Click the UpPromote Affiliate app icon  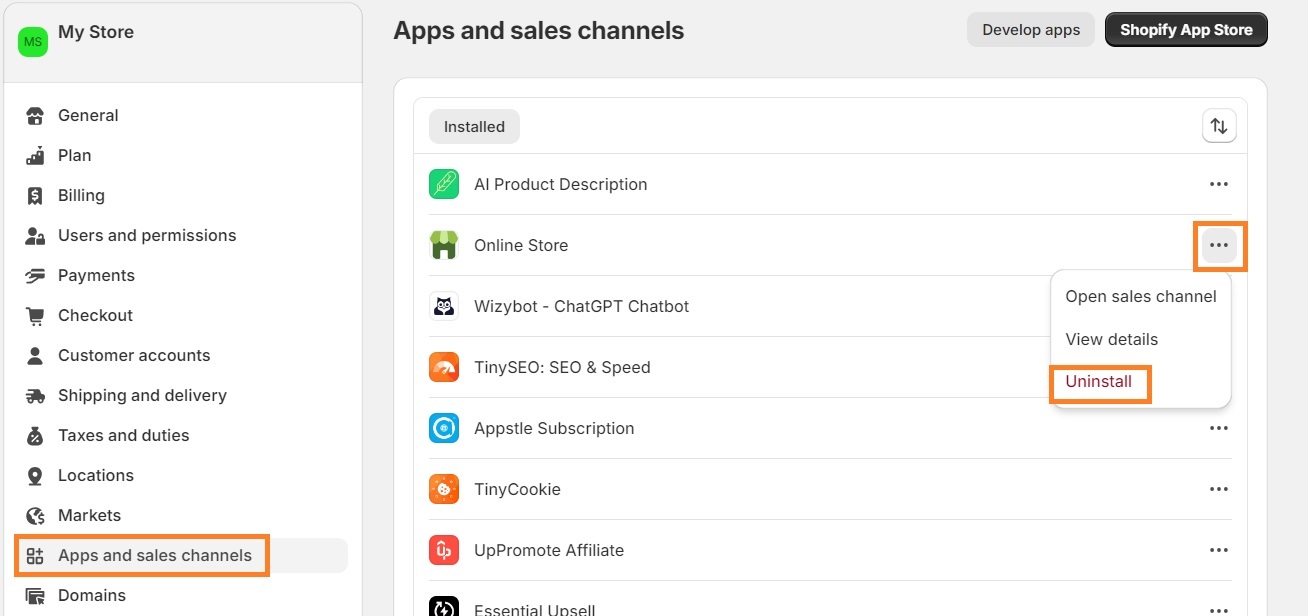[443, 550]
